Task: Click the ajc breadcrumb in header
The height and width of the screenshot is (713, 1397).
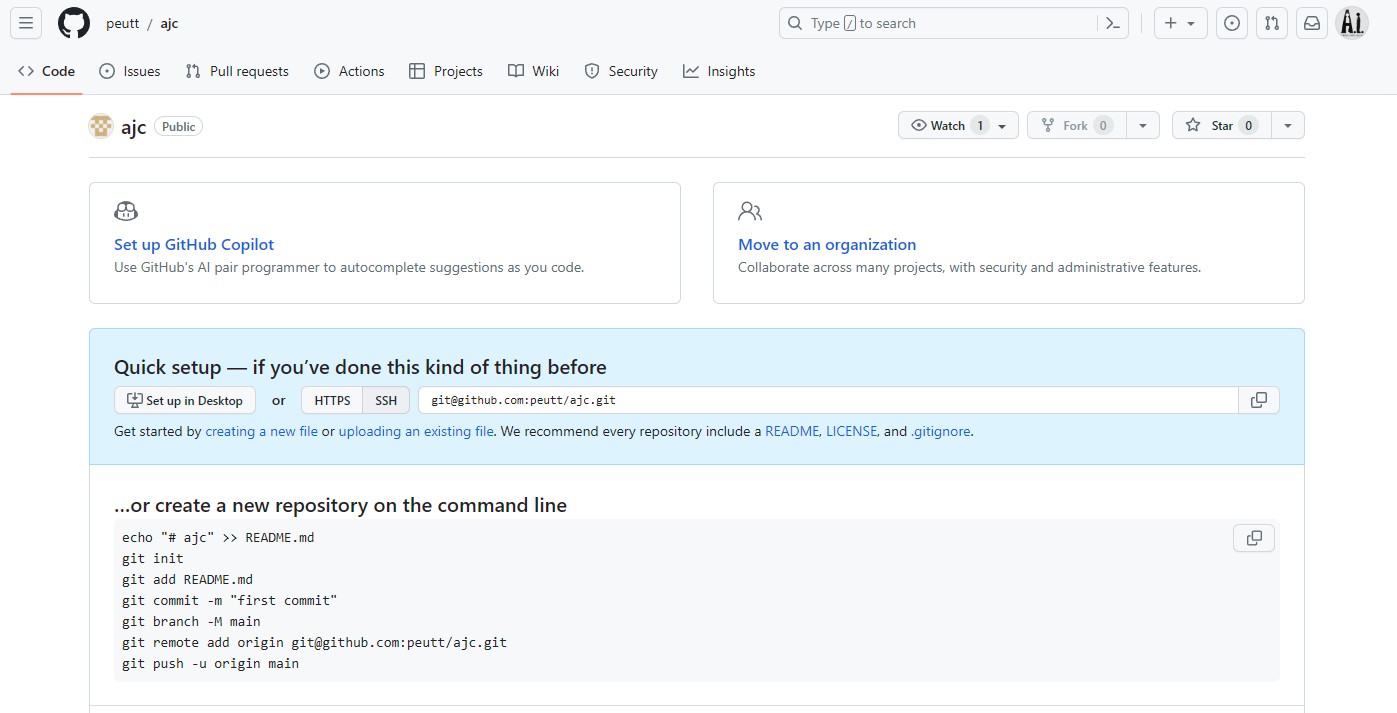Action: click(x=169, y=23)
